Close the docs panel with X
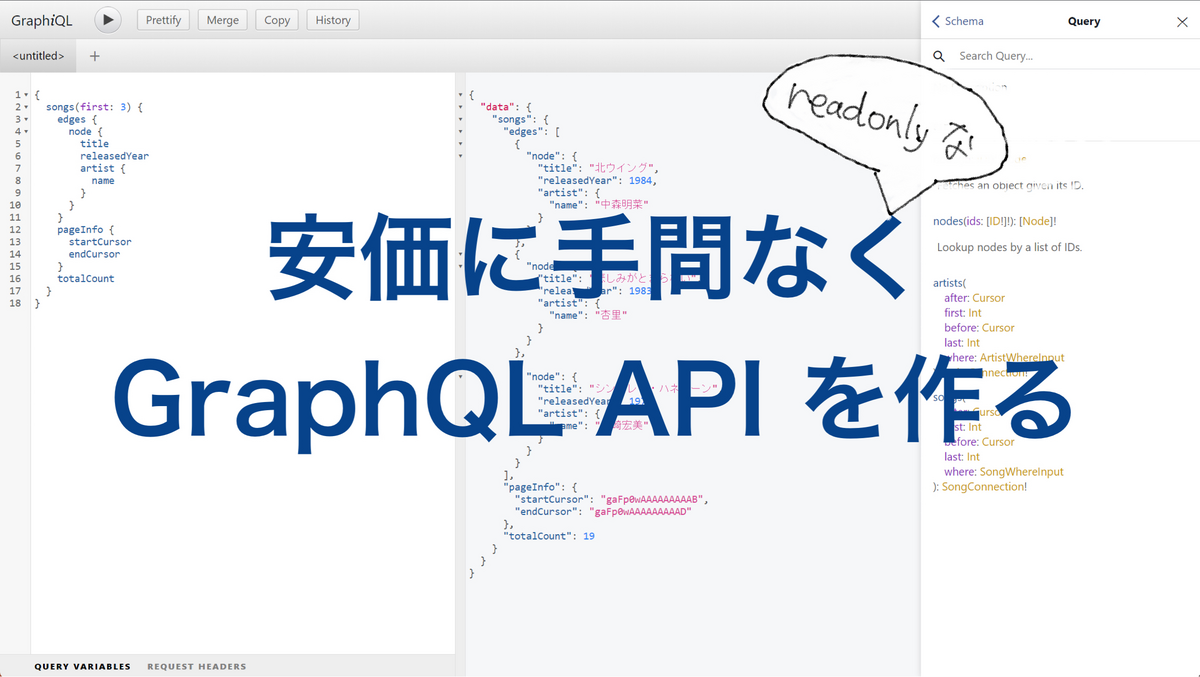Viewport: 1200px width, 677px height. [x=1181, y=21]
